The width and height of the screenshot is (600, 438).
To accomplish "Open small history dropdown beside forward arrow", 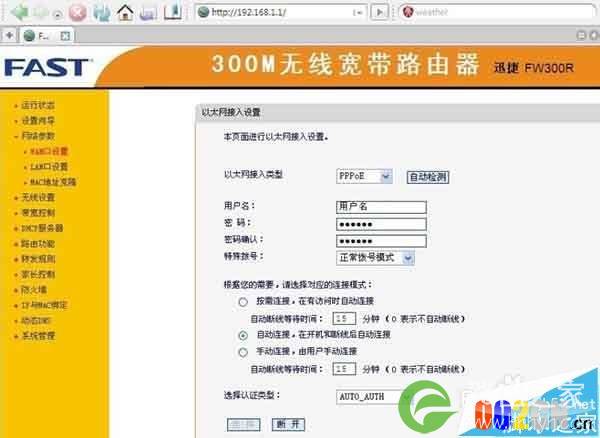I will tap(57, 15).
